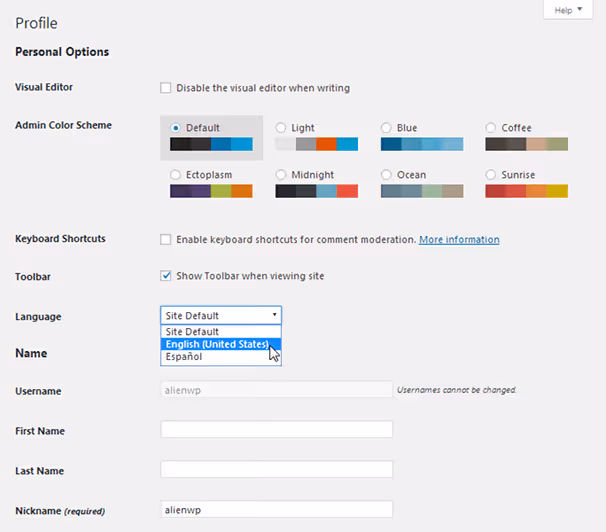The height and width of the screenshot is (532, 606).
Task: Select the Coffee color scheme radio
Action: [491, 128]
